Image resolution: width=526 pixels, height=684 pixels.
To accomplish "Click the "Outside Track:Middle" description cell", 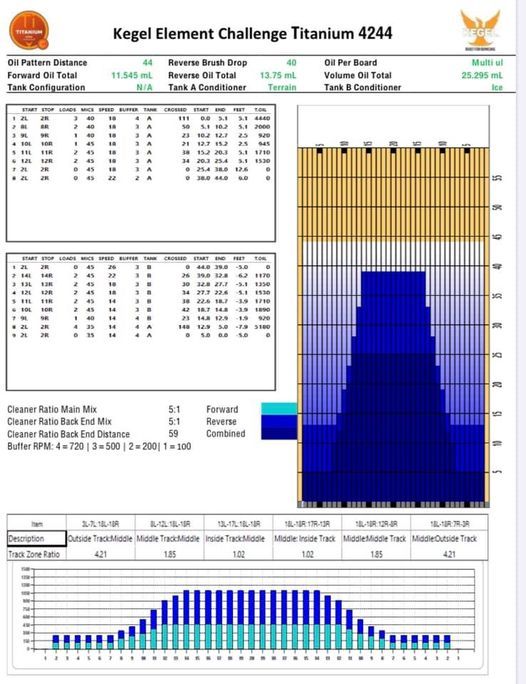I will click(x=100, y=538).
